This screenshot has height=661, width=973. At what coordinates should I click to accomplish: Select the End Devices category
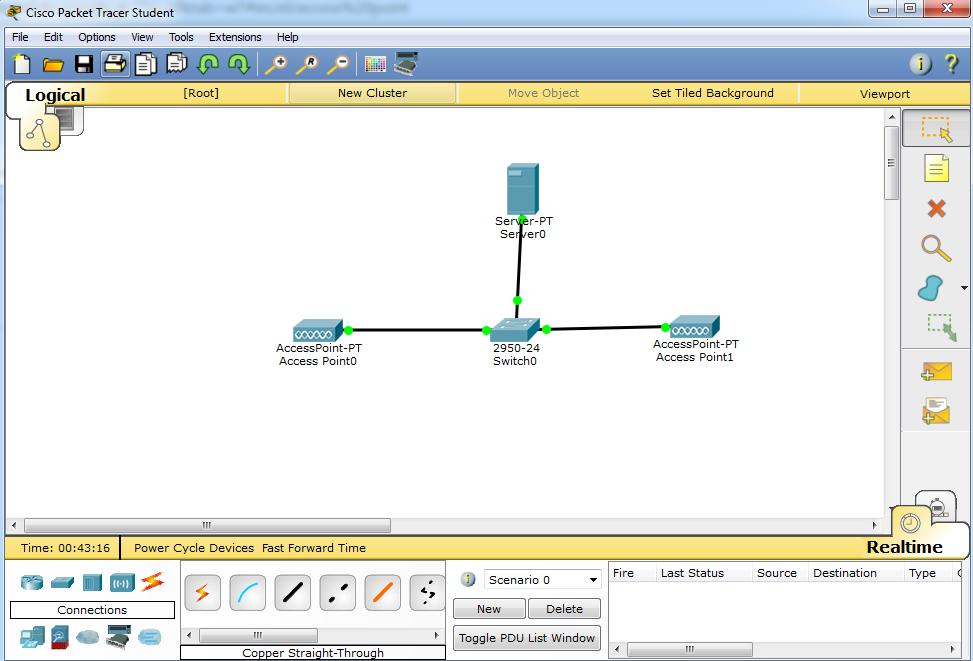(32, 637)
